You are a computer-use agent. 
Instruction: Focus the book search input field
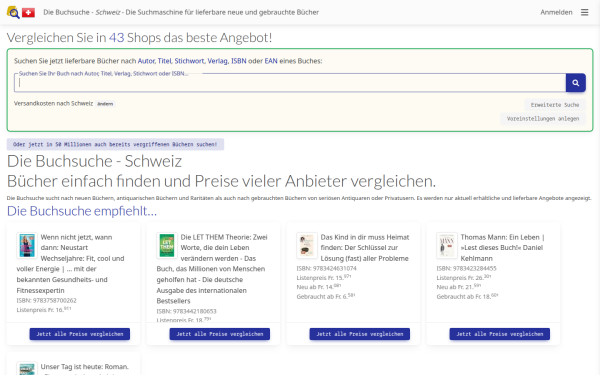290,83
